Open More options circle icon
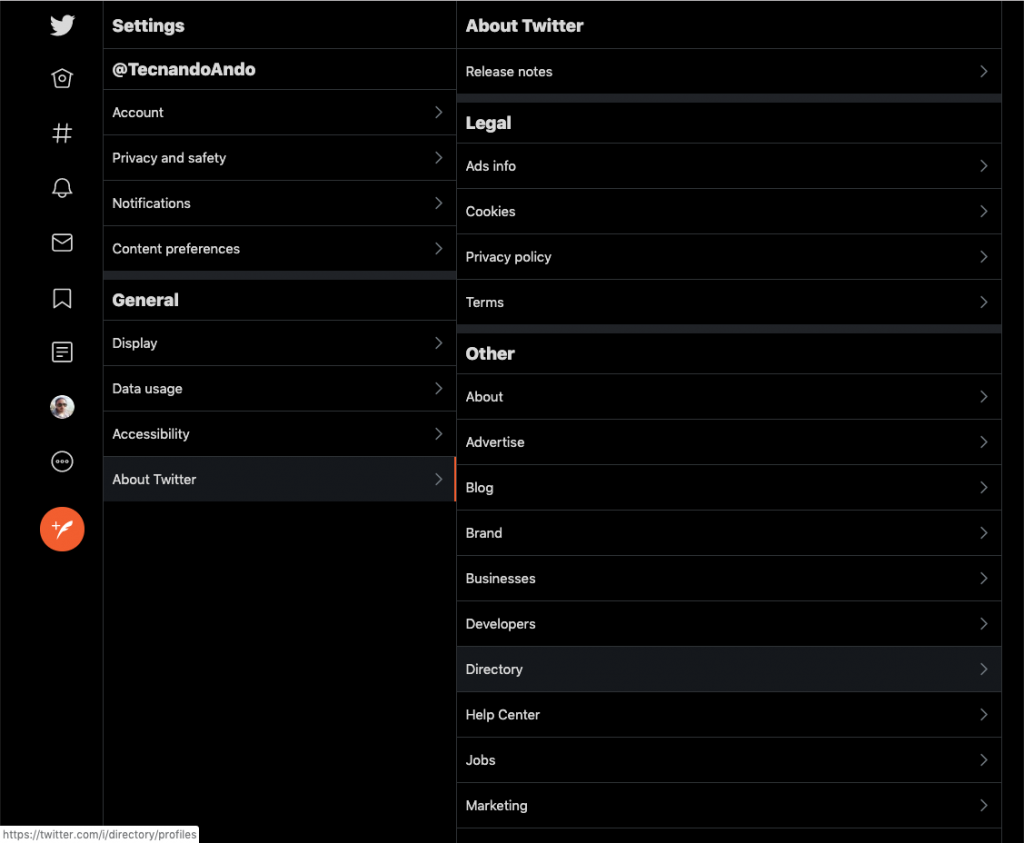 pyautogui.click(x=62, y=462)
